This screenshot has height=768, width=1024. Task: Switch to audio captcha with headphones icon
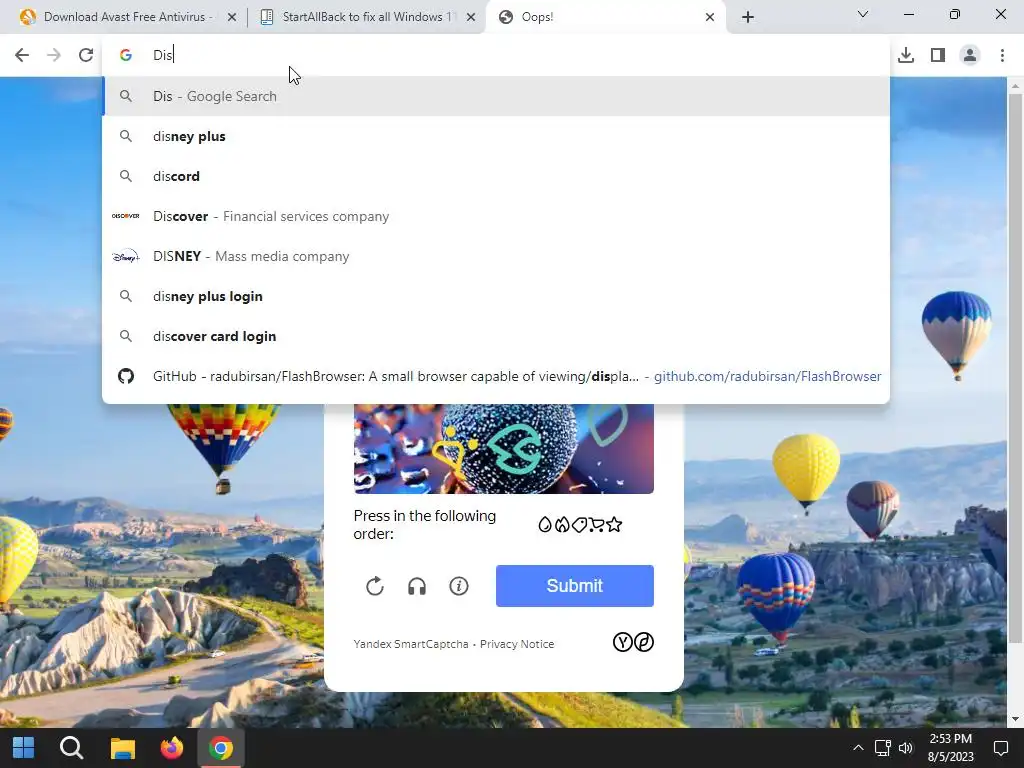click(x=417, y=586)
